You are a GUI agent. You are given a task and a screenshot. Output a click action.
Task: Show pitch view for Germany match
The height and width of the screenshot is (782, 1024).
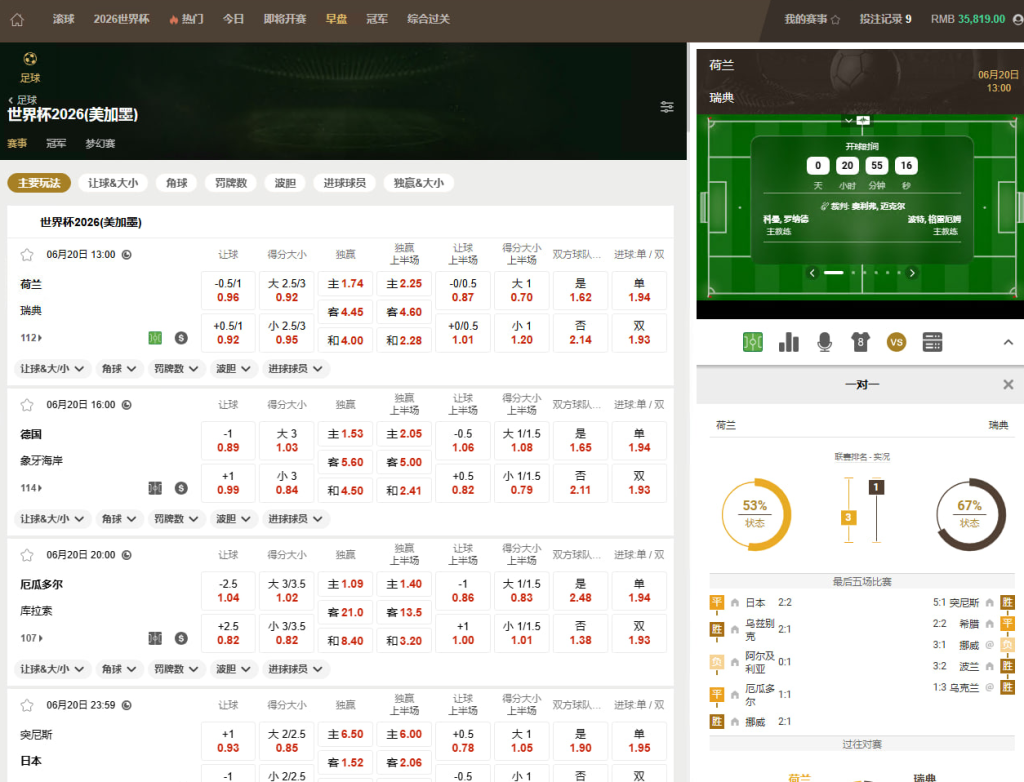click(x=155, y=488)
